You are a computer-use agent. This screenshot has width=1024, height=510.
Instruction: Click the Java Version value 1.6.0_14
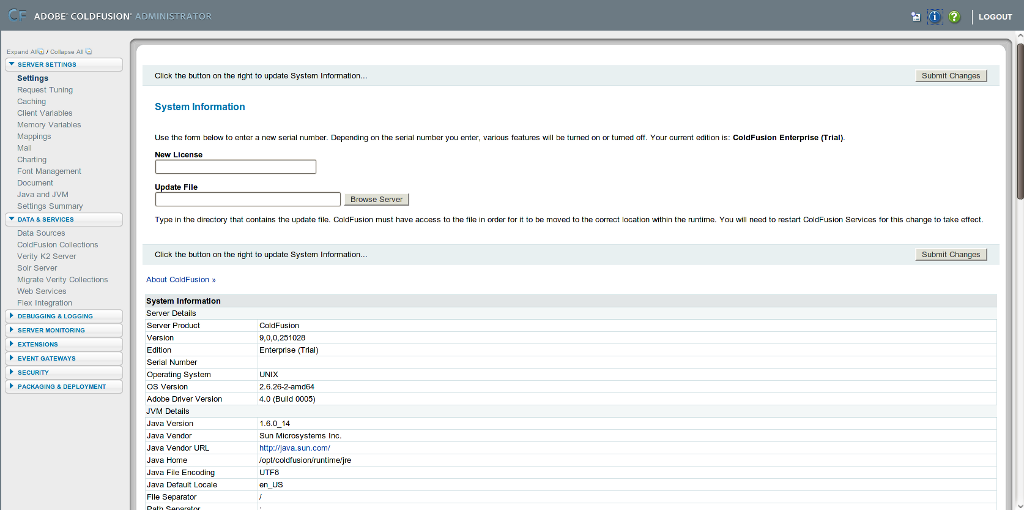tap(275, 424)
